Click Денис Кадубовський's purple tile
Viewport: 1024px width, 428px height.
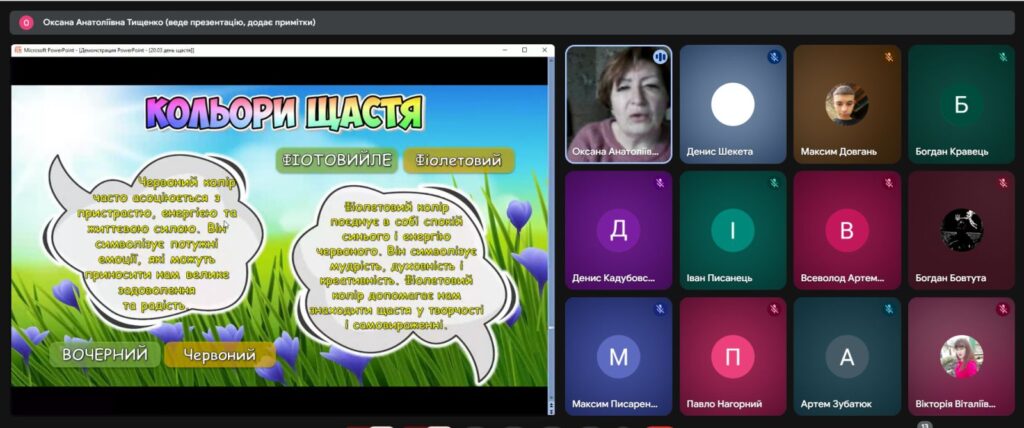(x=618, y=230)
